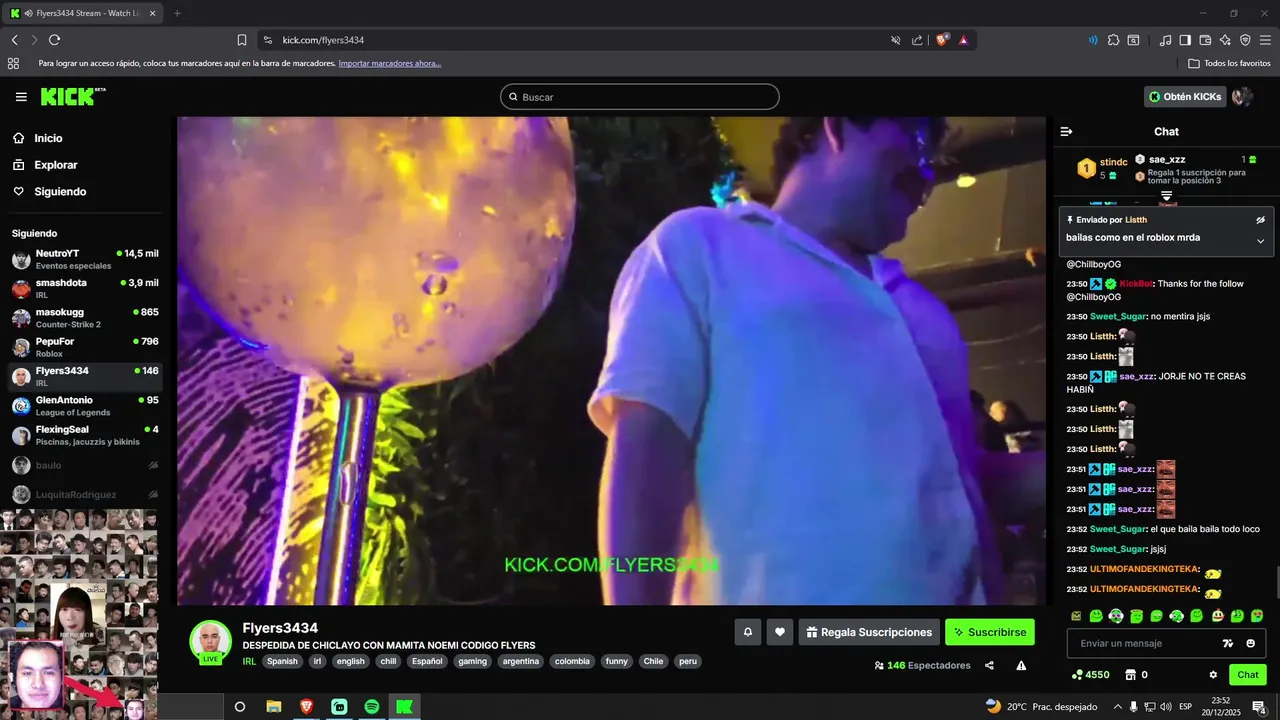Click Importar marcadores ahora link
1280x720 pixels.
(x=389, y=63)
